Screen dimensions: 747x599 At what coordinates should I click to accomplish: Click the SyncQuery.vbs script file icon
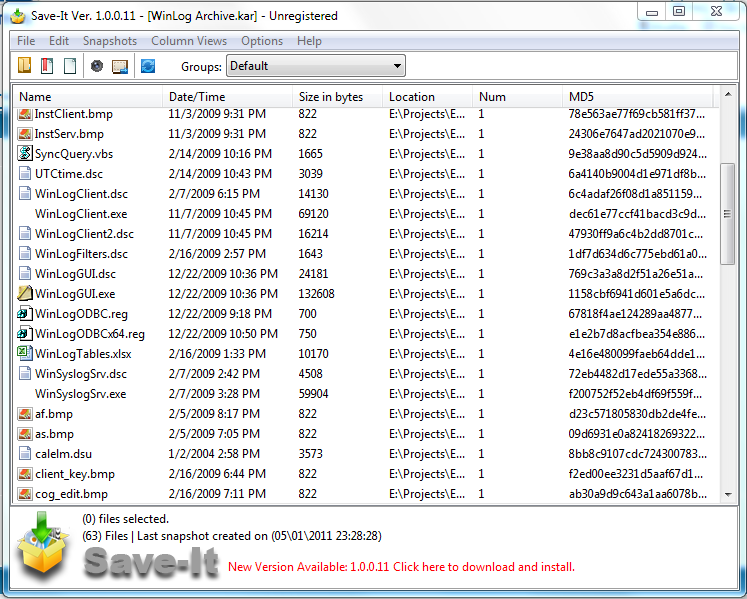coord(26,154)
